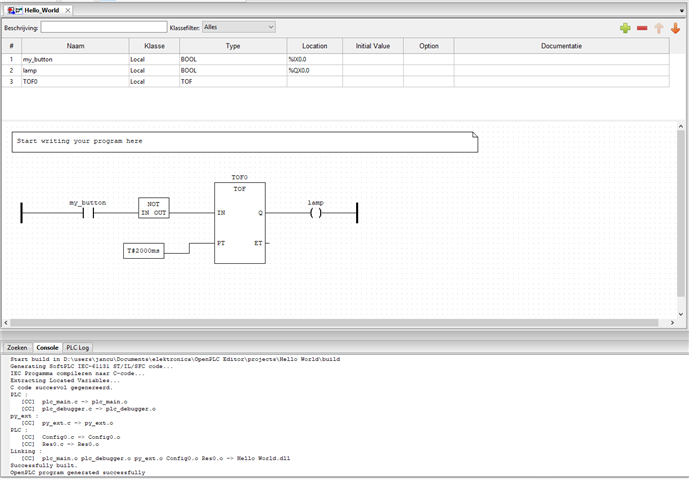Switch to the PLC Log tab
This screenshot has height=480, width=689.
77,348
